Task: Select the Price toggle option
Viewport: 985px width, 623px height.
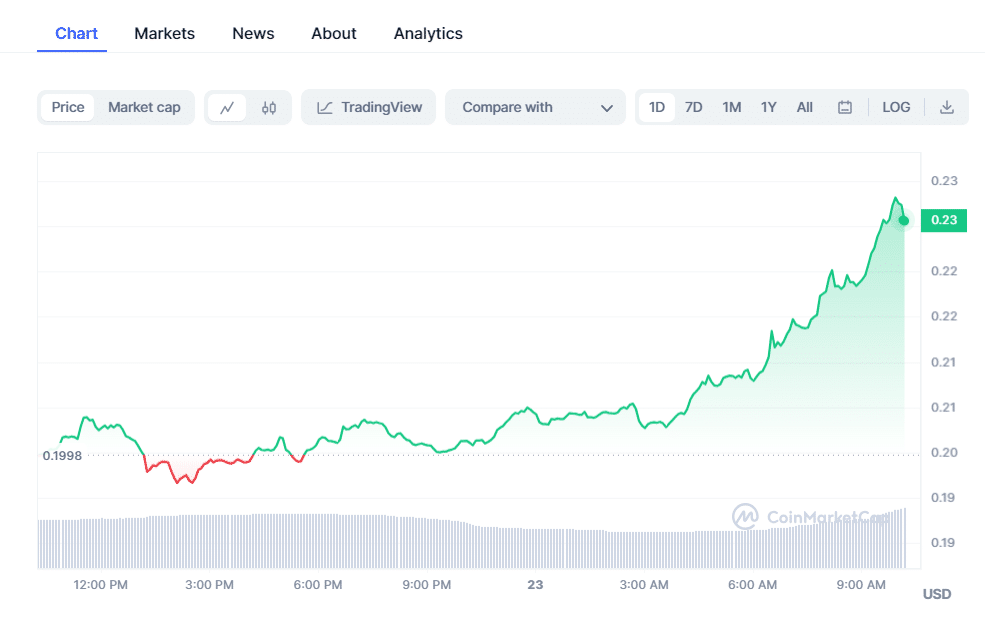Action: pos(68,107)
